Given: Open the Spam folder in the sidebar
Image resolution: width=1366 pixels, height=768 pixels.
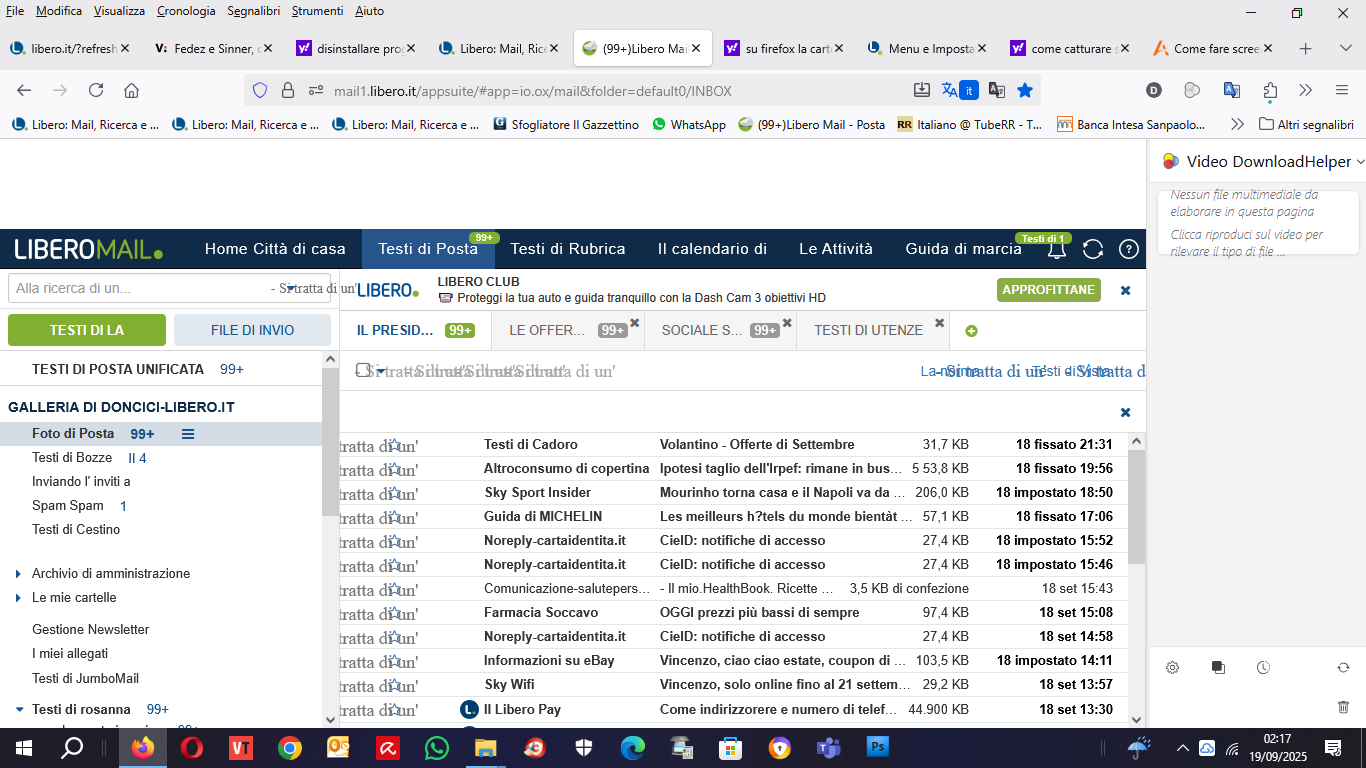Looking at the screenshot, I should coord(68,506).
